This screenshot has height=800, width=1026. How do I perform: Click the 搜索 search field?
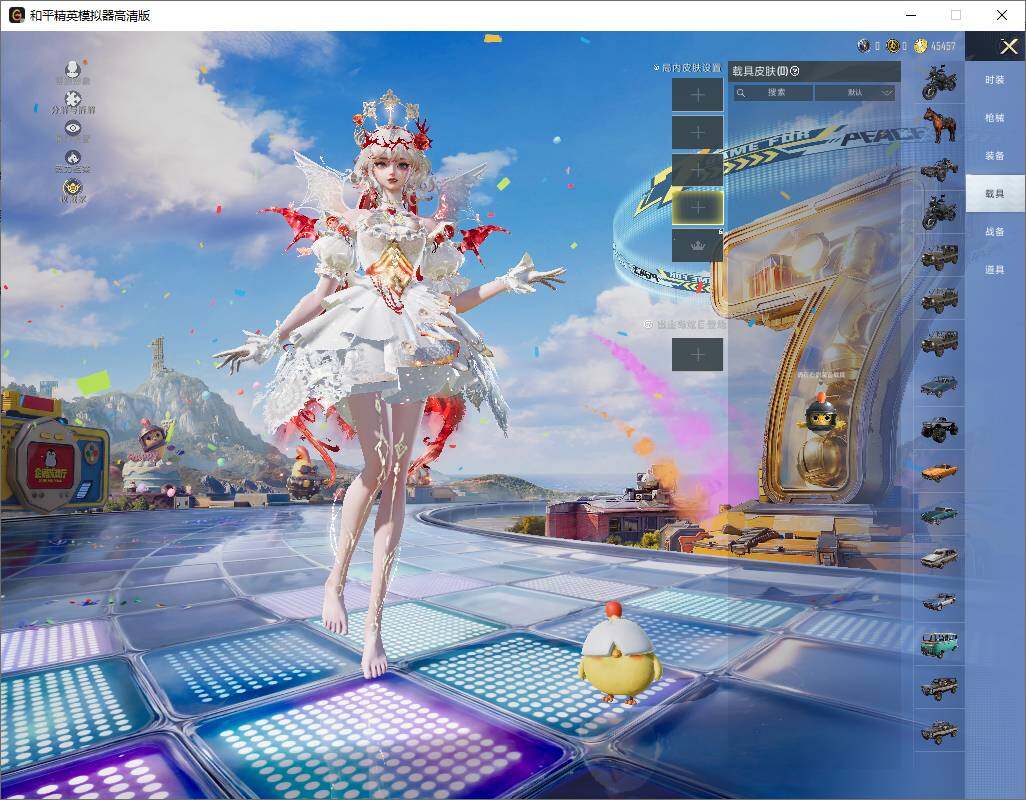[773, 93]
